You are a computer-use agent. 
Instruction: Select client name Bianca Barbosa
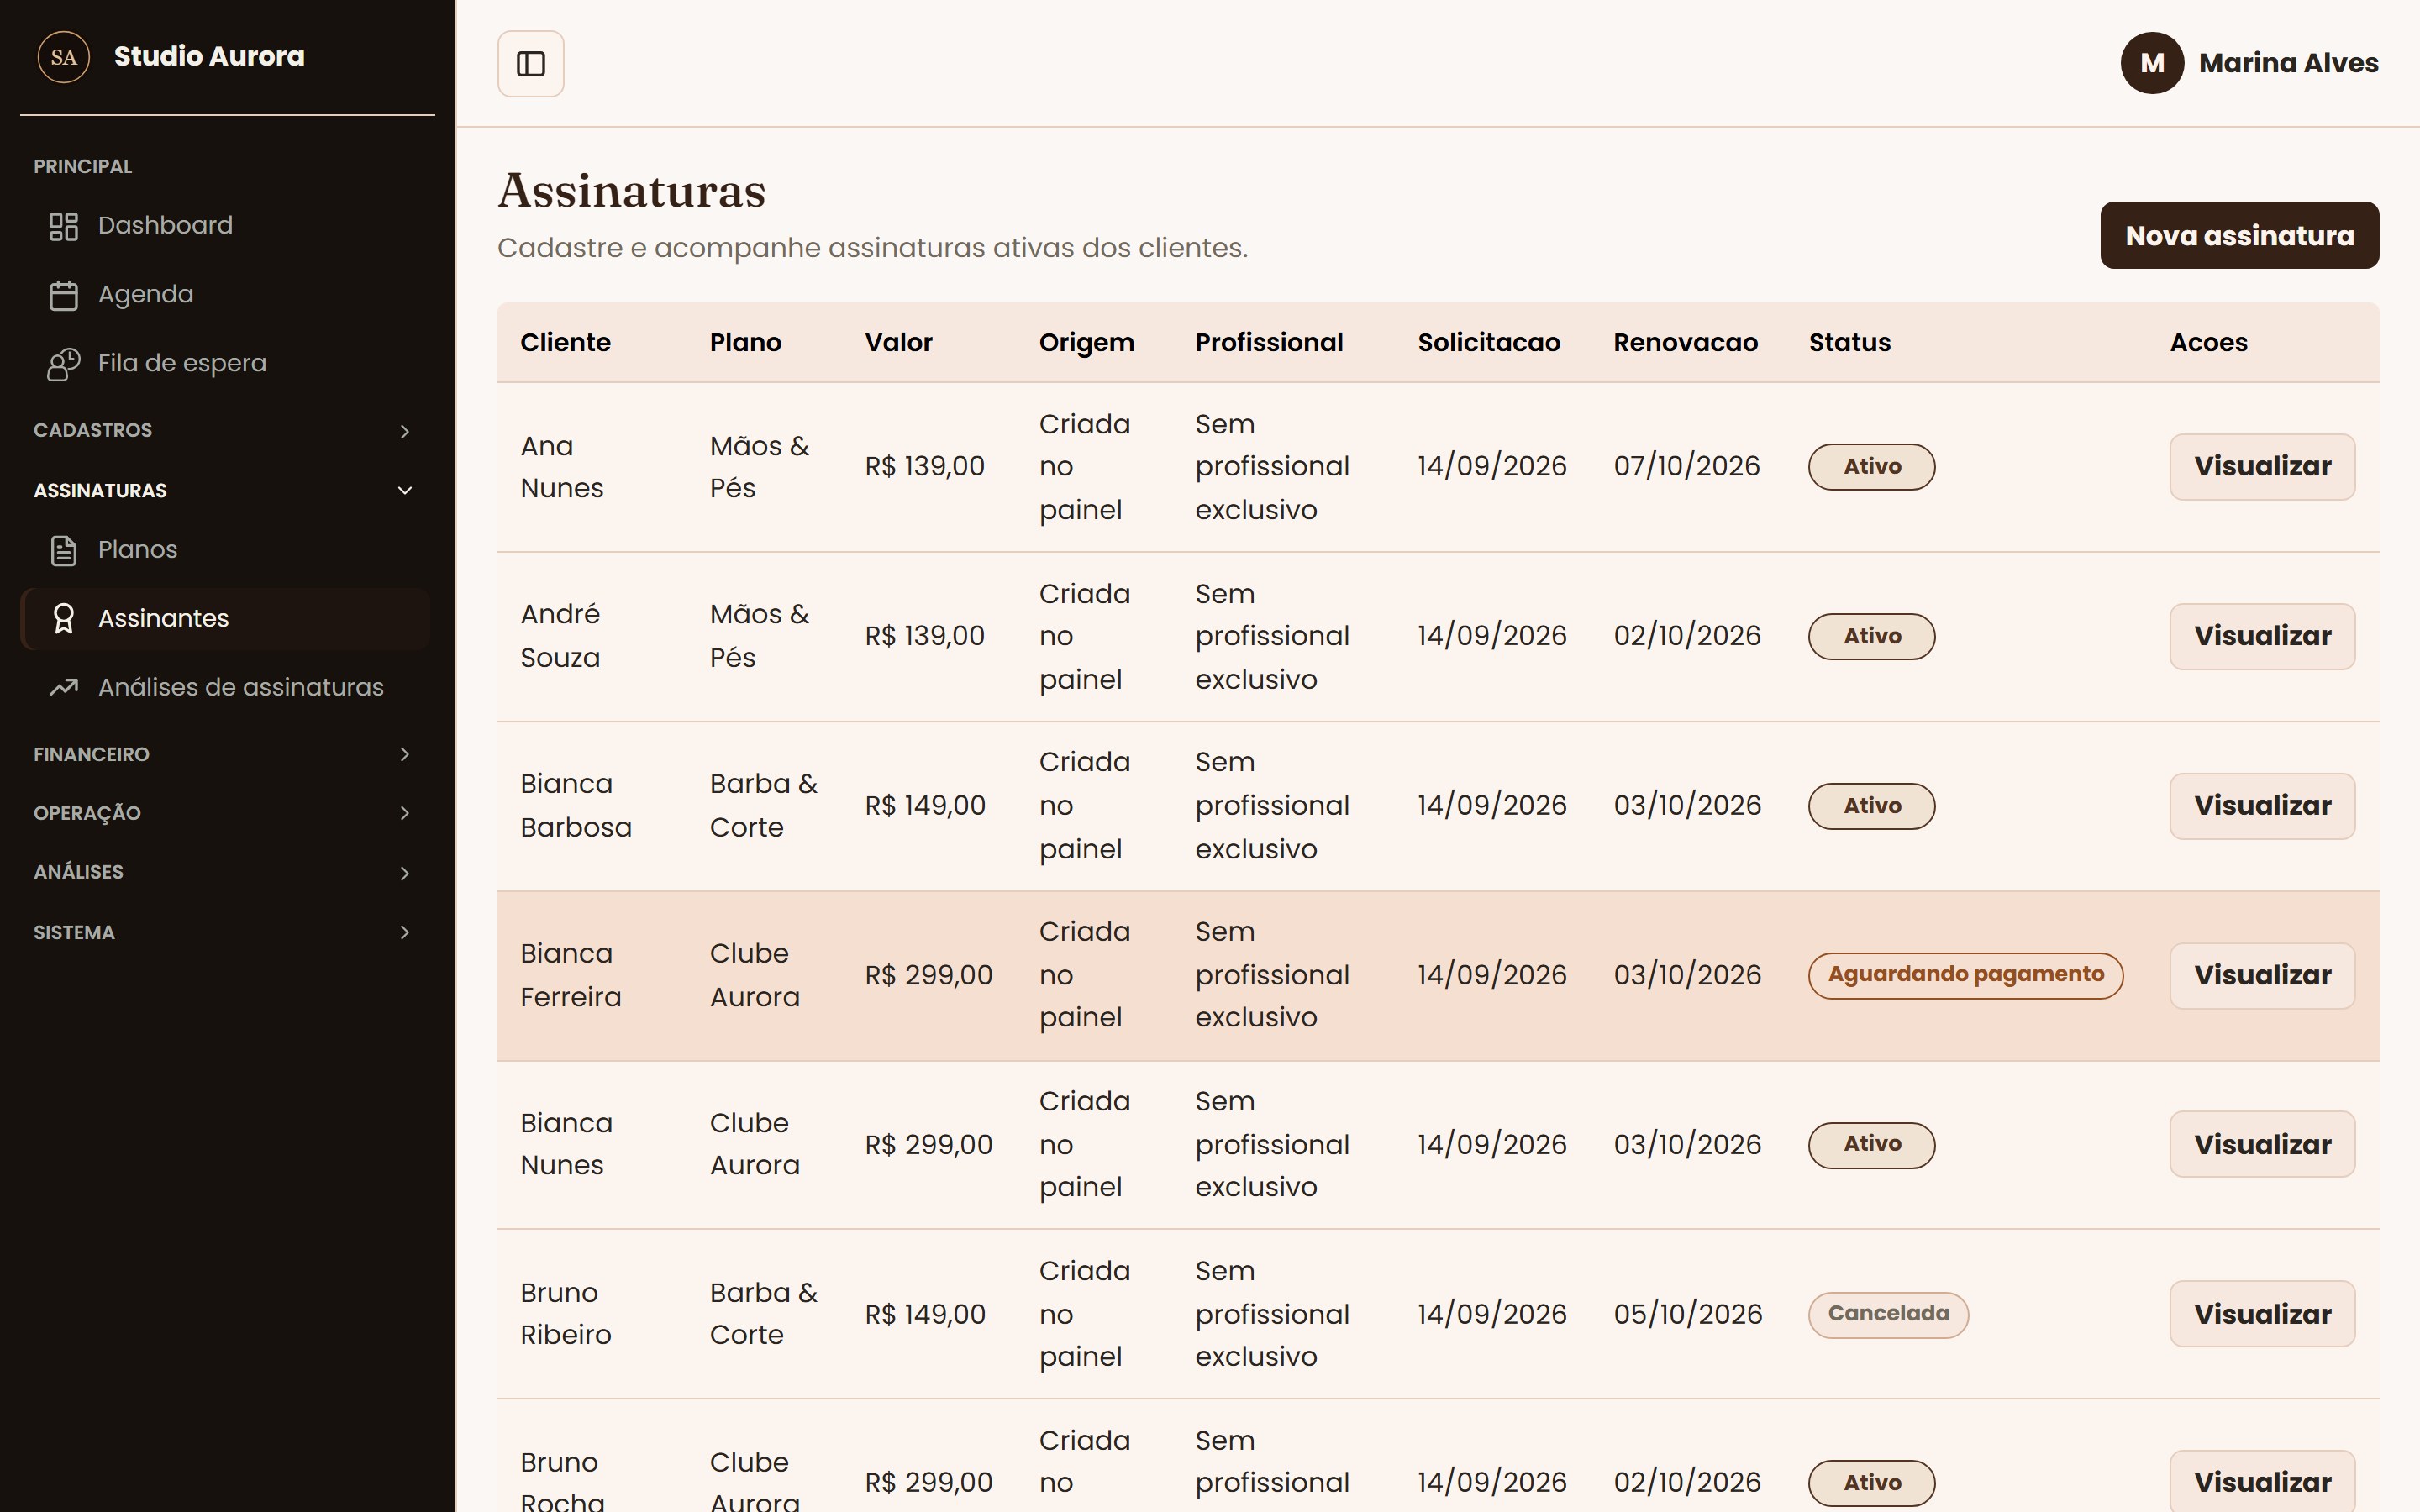576,806
